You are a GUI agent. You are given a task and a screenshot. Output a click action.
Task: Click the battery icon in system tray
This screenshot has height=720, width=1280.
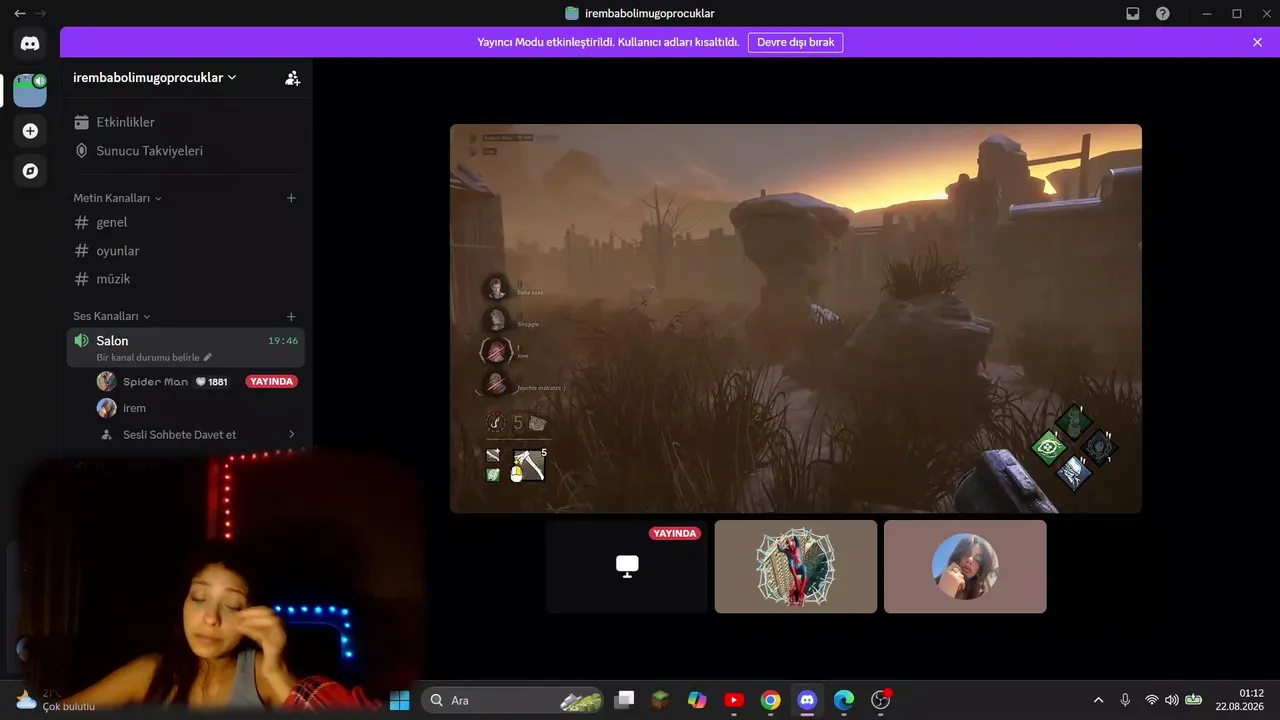coord(1193,700)
